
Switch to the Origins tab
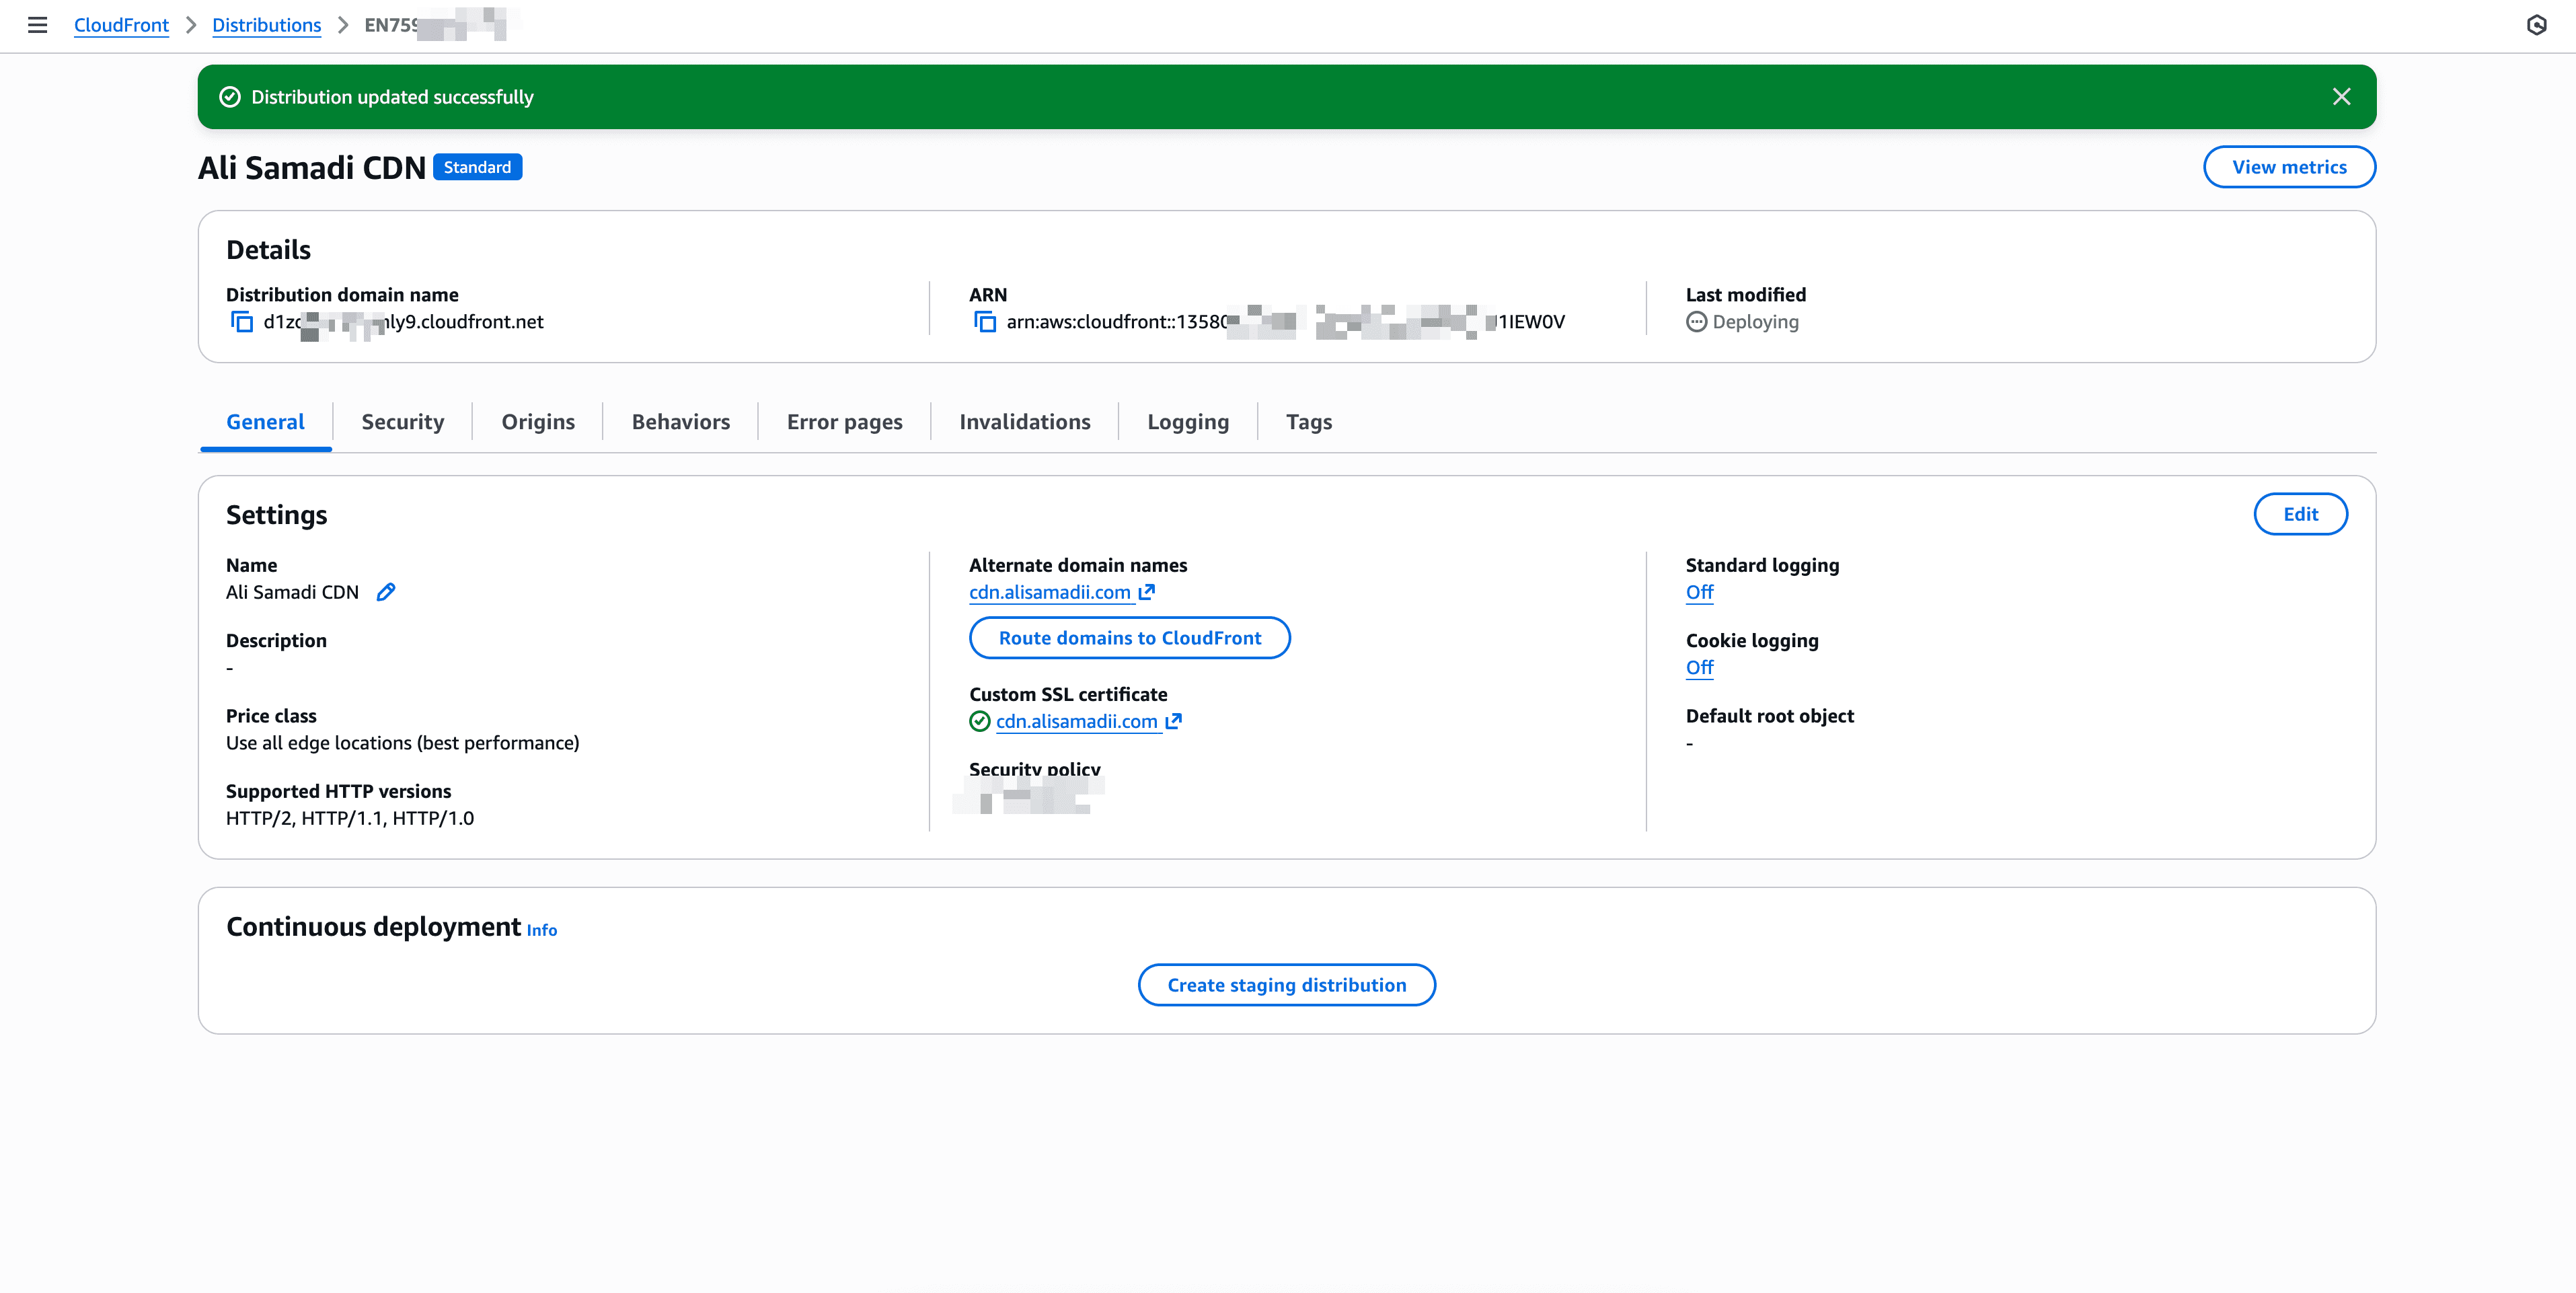point(538,422)
